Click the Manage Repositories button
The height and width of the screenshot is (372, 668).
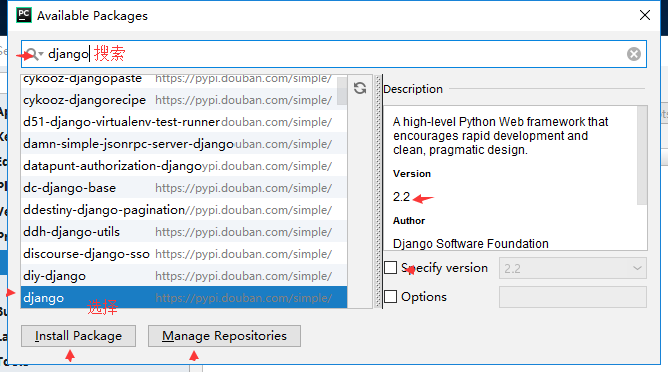point(224,336)
